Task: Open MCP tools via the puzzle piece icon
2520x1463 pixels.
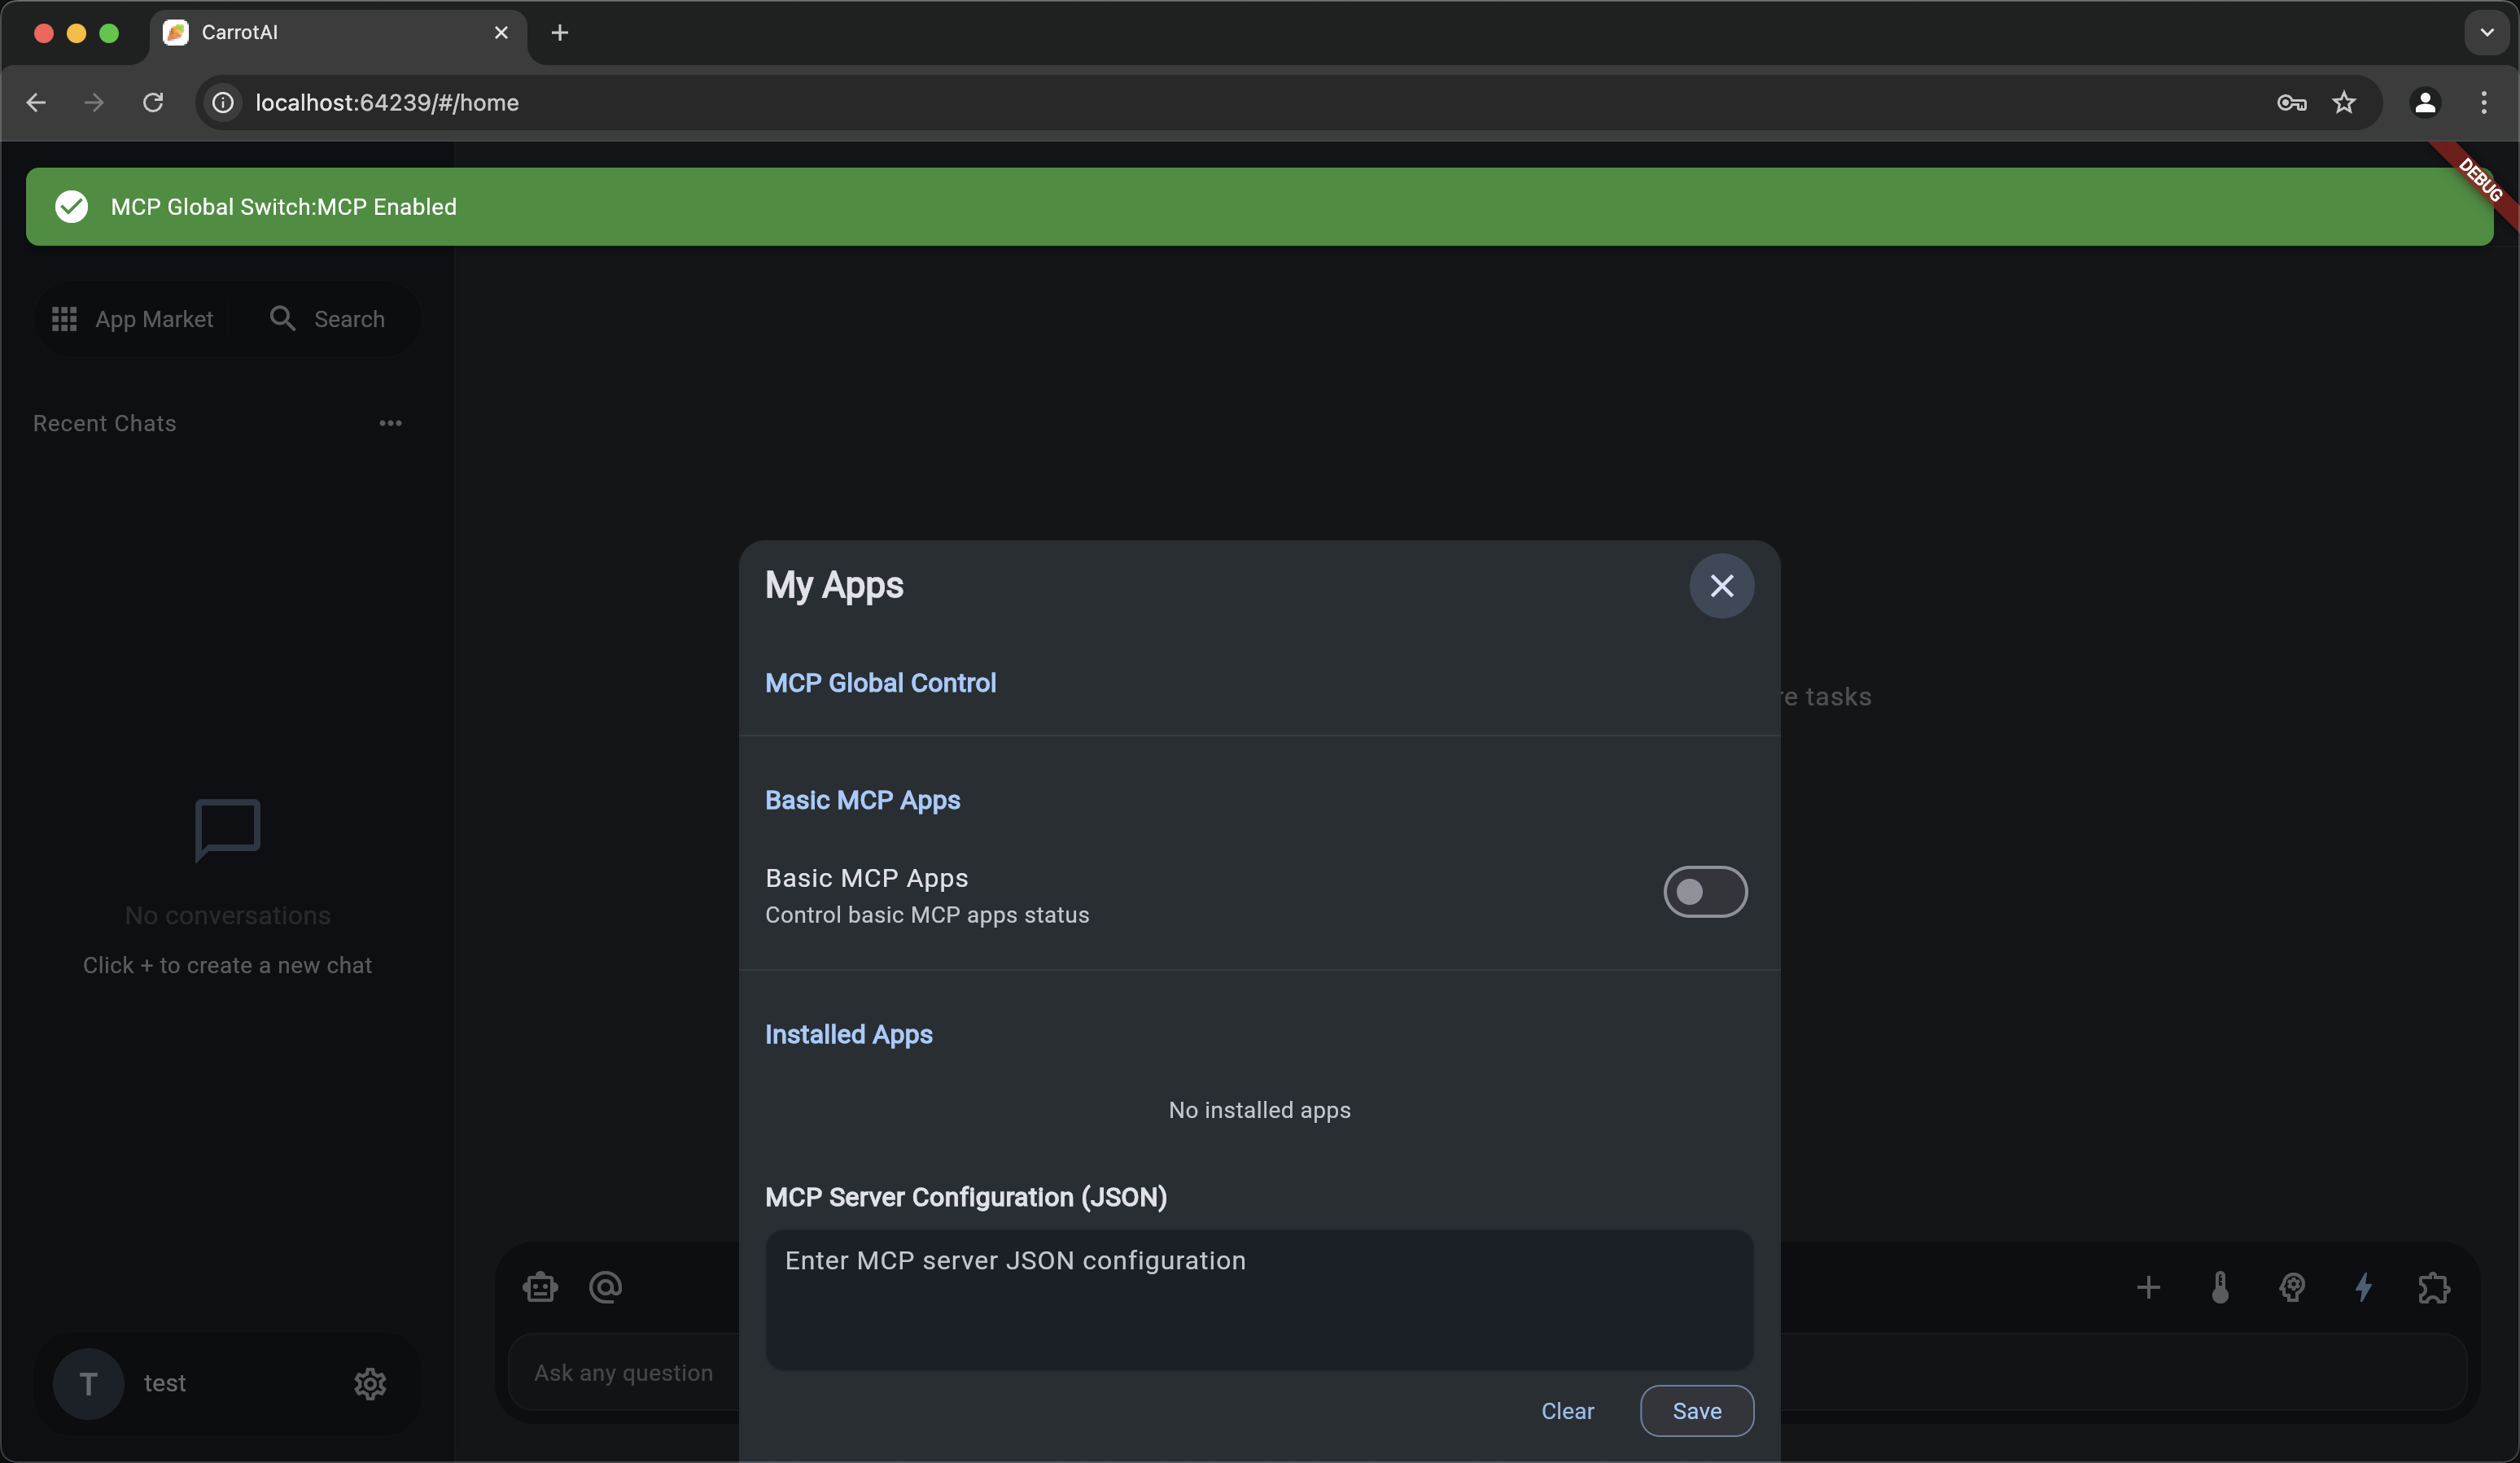Action: click(2434, 1288)
